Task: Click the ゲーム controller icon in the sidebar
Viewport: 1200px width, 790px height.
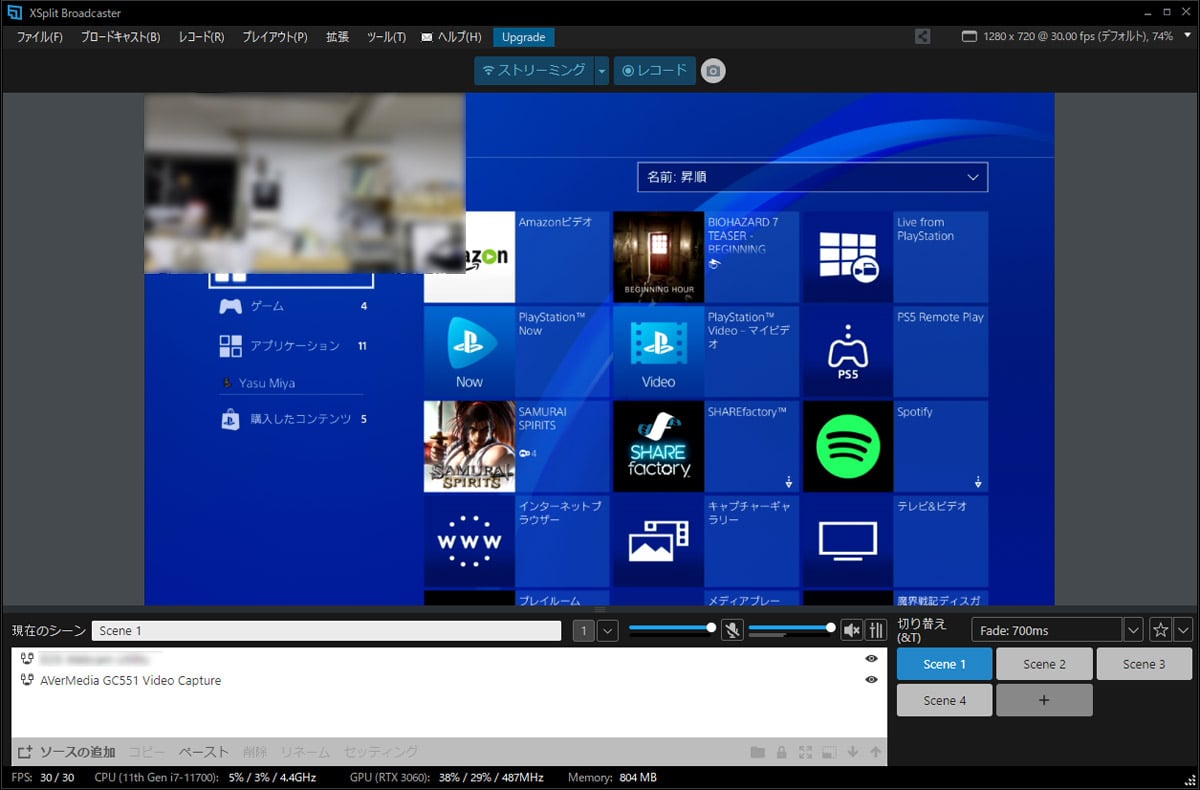Action: coord(230,306)
